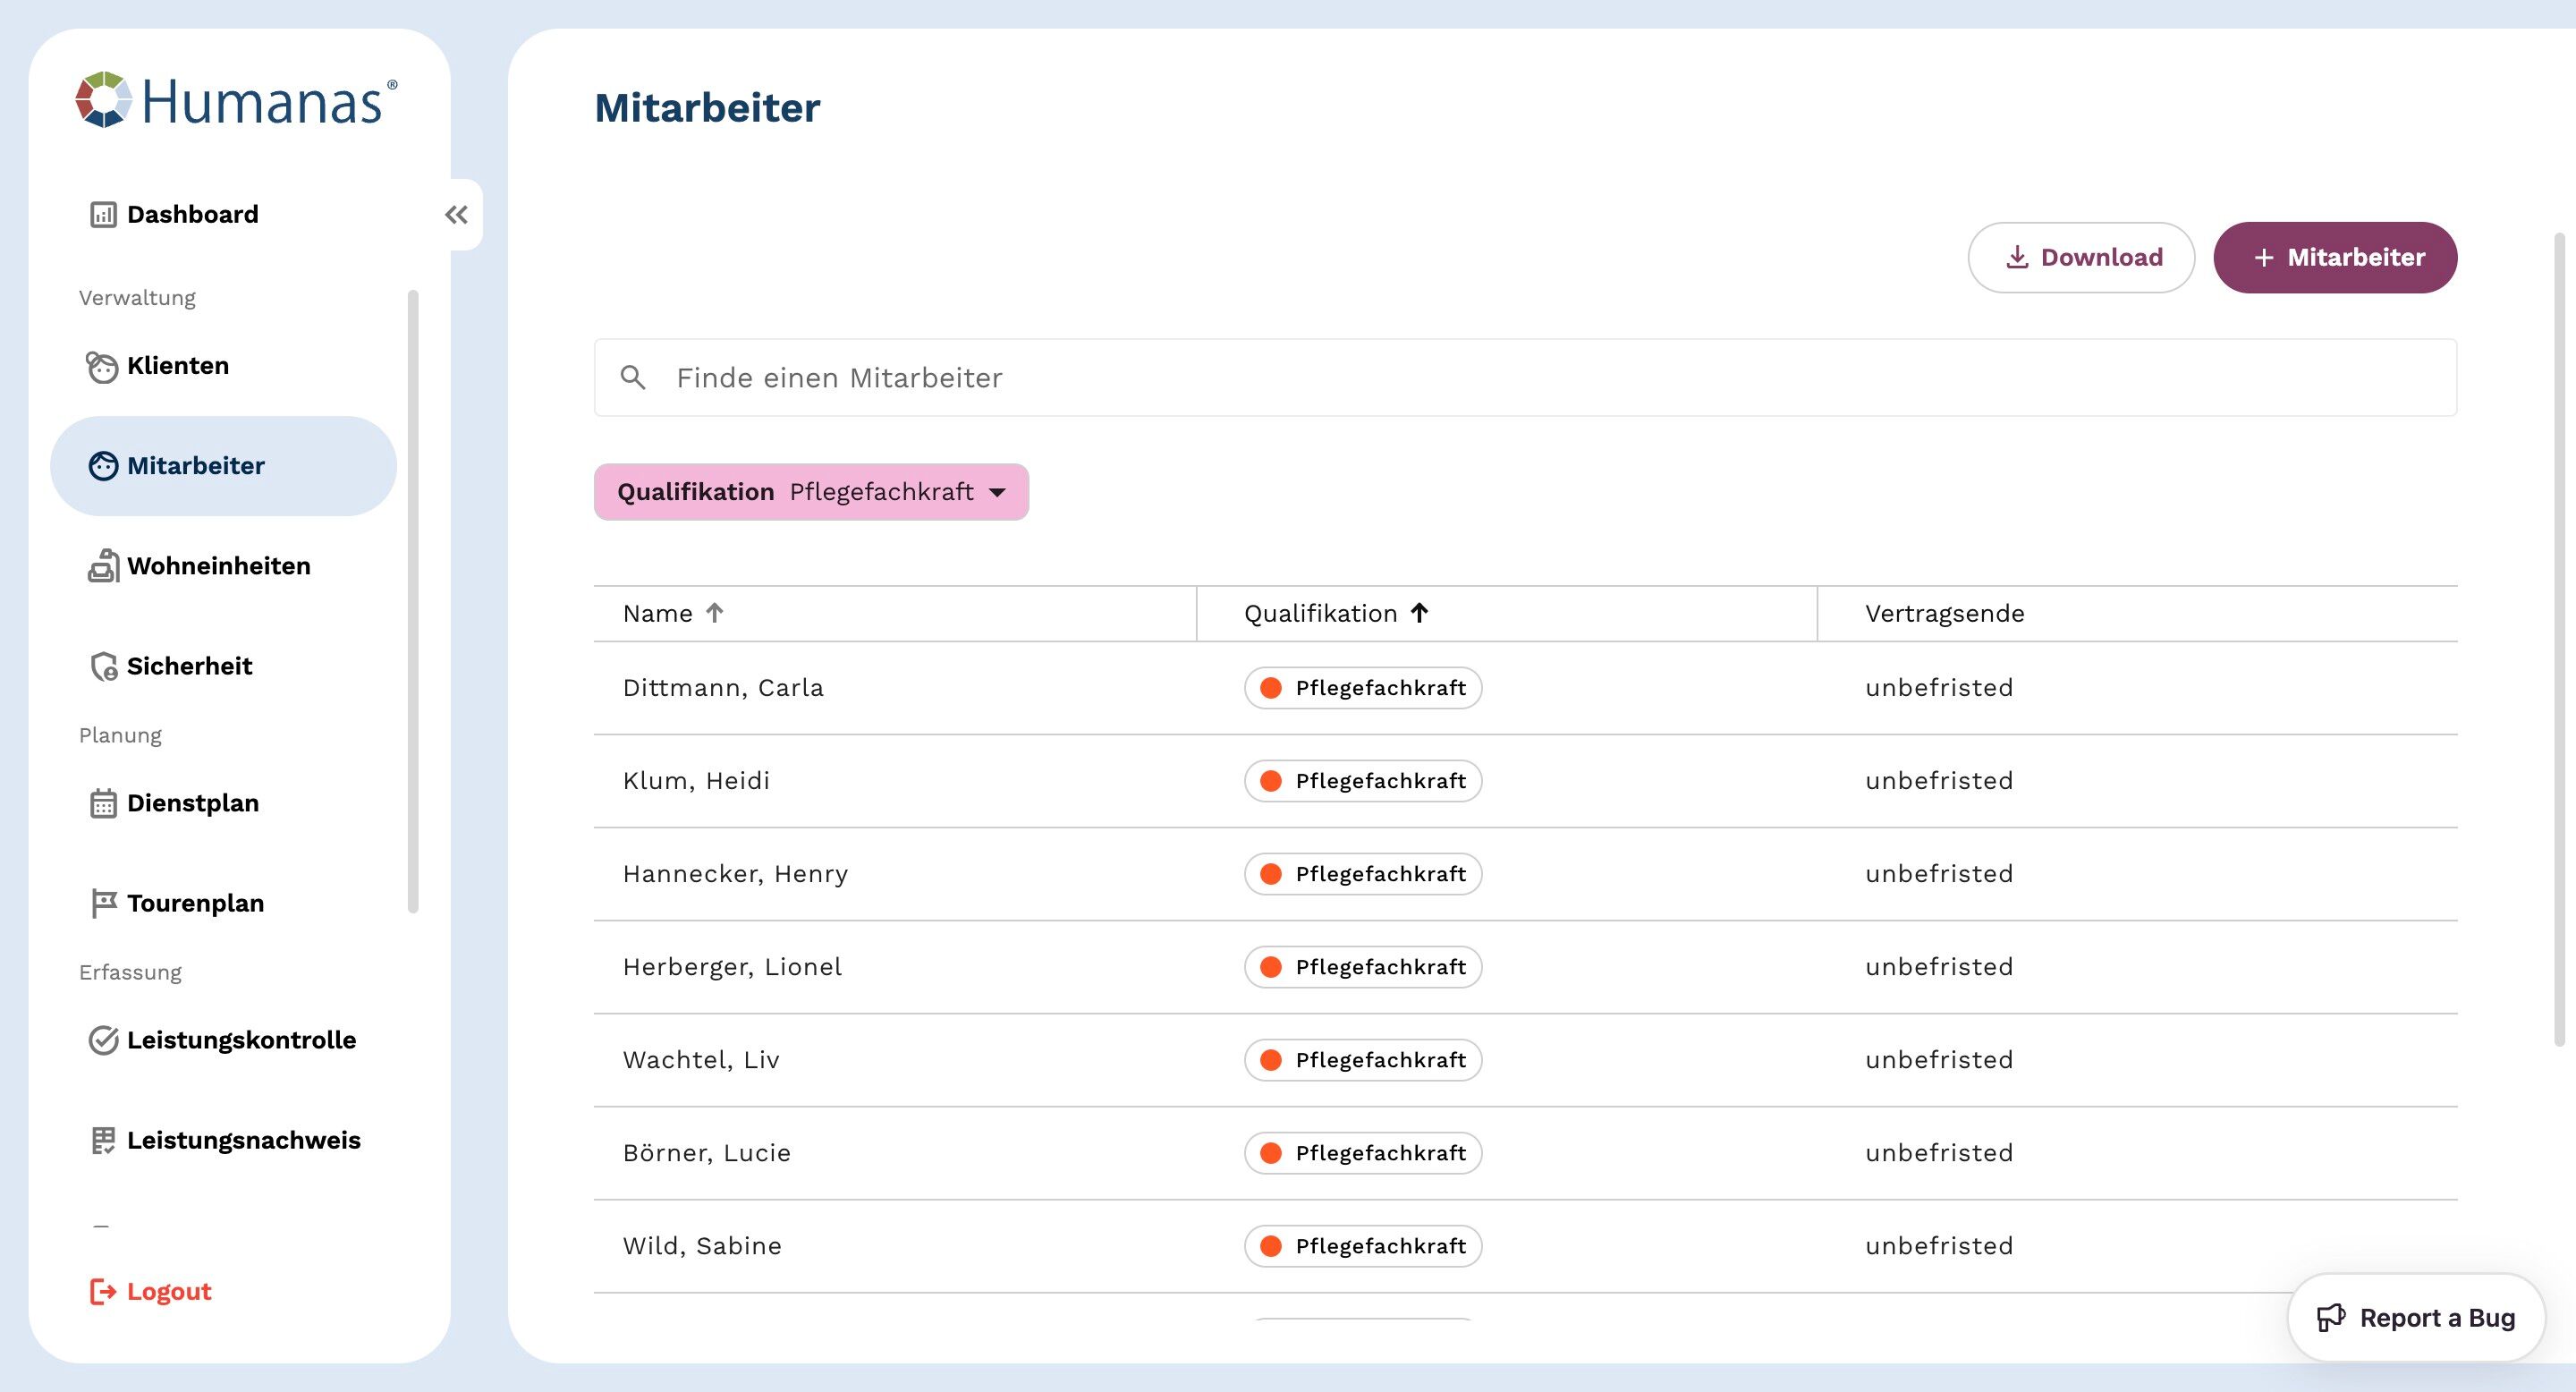Click the Leistungsnachweis sheet icon

[103, 1141]
